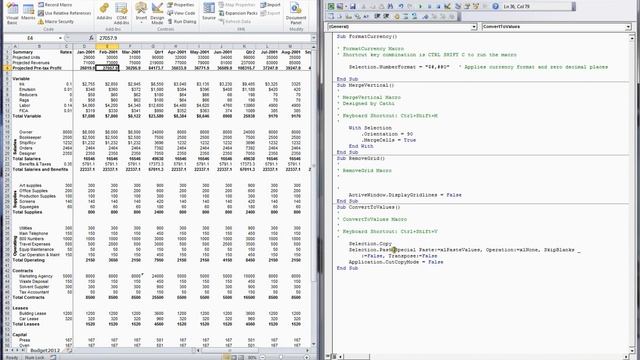Expand the formula bar
640x360 pixels.
tap(313, 38)
